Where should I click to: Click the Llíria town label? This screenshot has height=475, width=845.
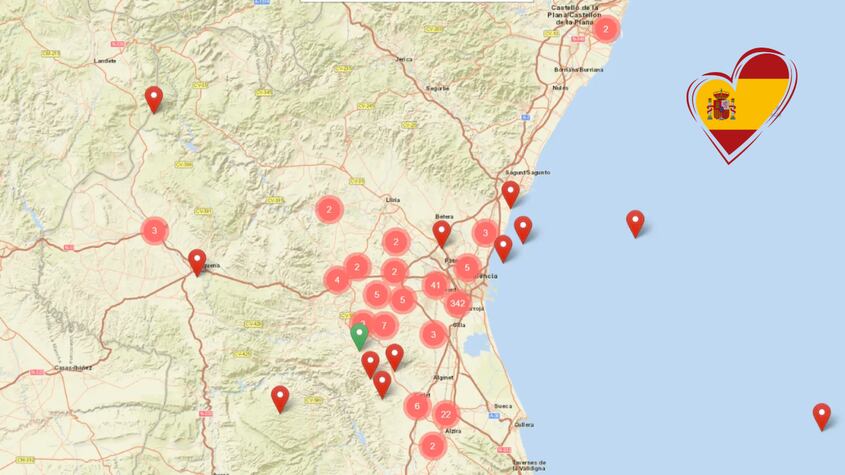click(x=393, y=200)
